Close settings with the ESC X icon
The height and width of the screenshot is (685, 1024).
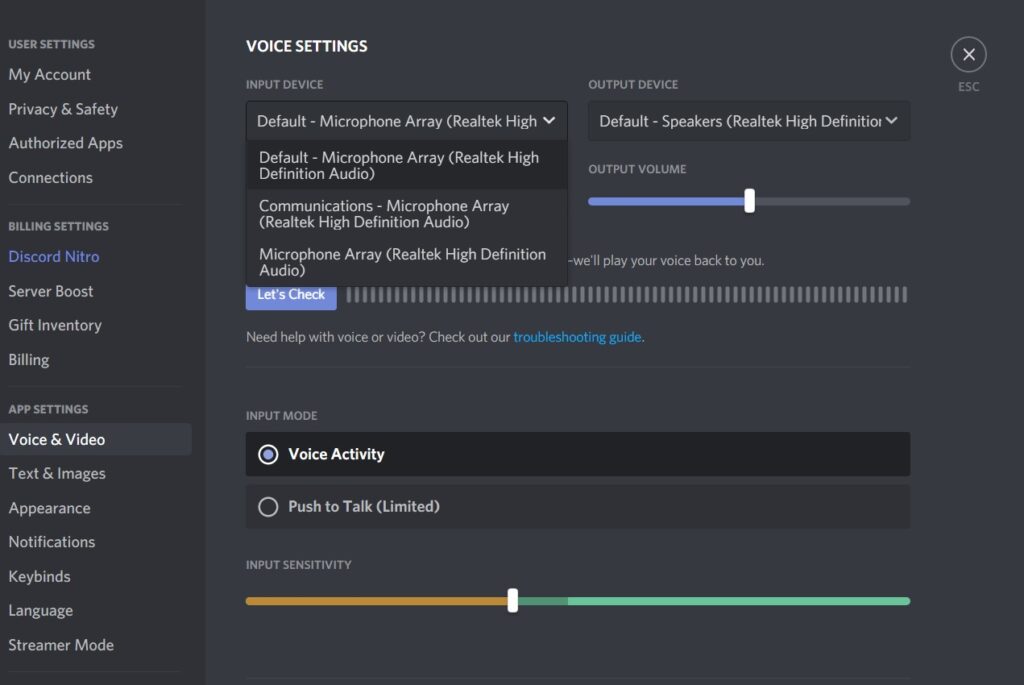[x=968, y=55]
